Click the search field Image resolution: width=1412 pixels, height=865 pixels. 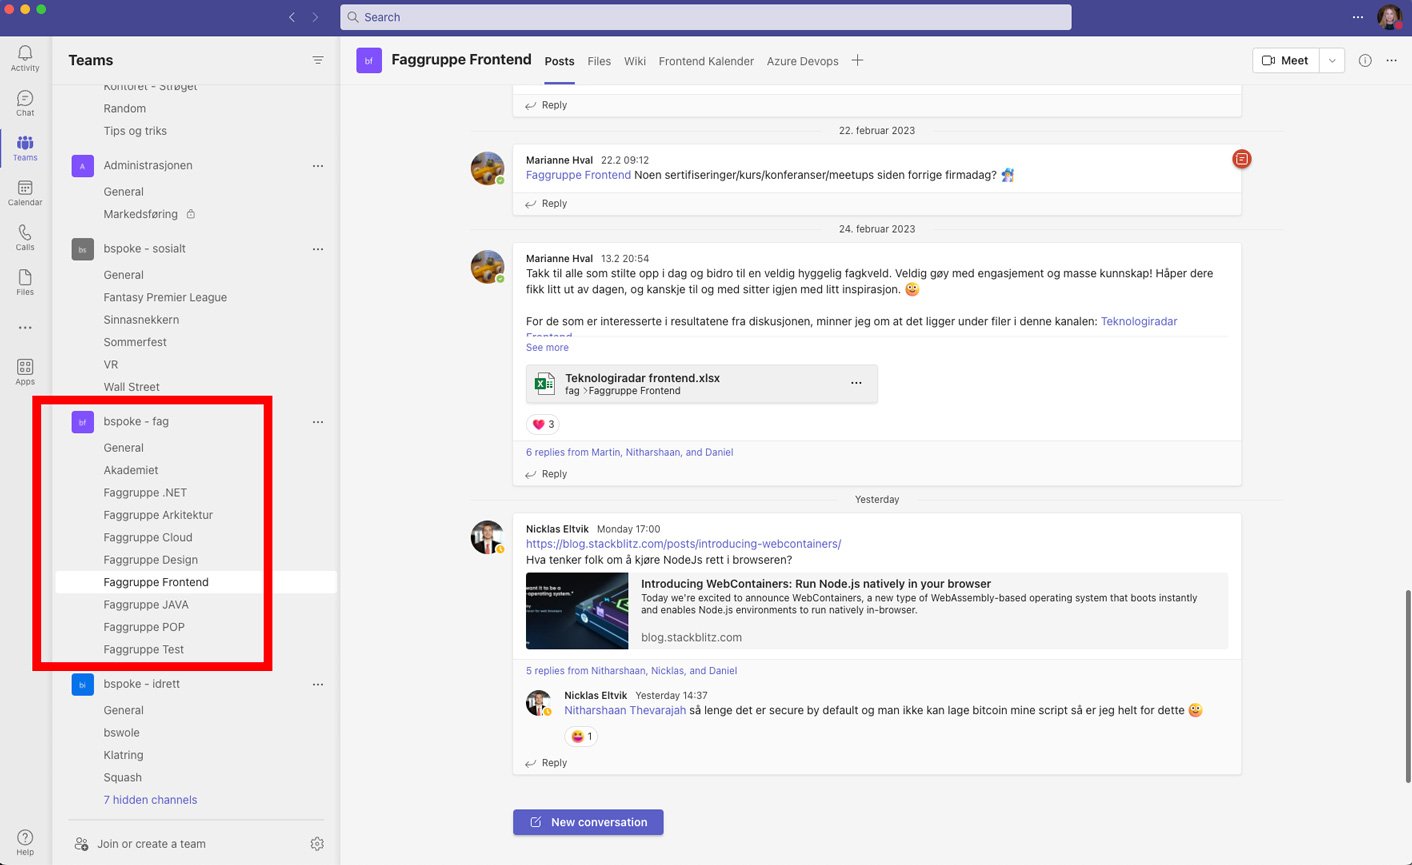click(x=706, y=17)
